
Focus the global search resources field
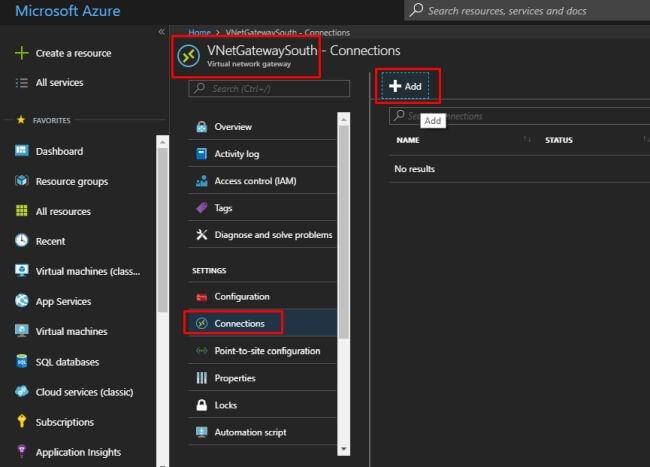coord(527,10)
